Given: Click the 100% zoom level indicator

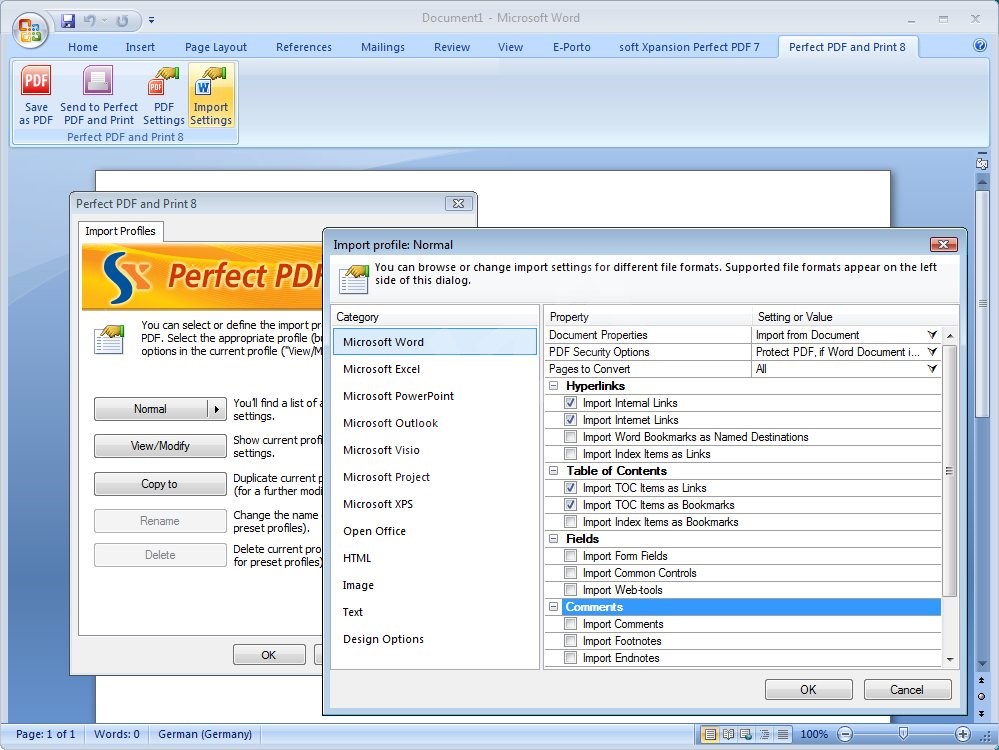Looking at the screenshot, I should pyautogui.click(x=814, y=734).
